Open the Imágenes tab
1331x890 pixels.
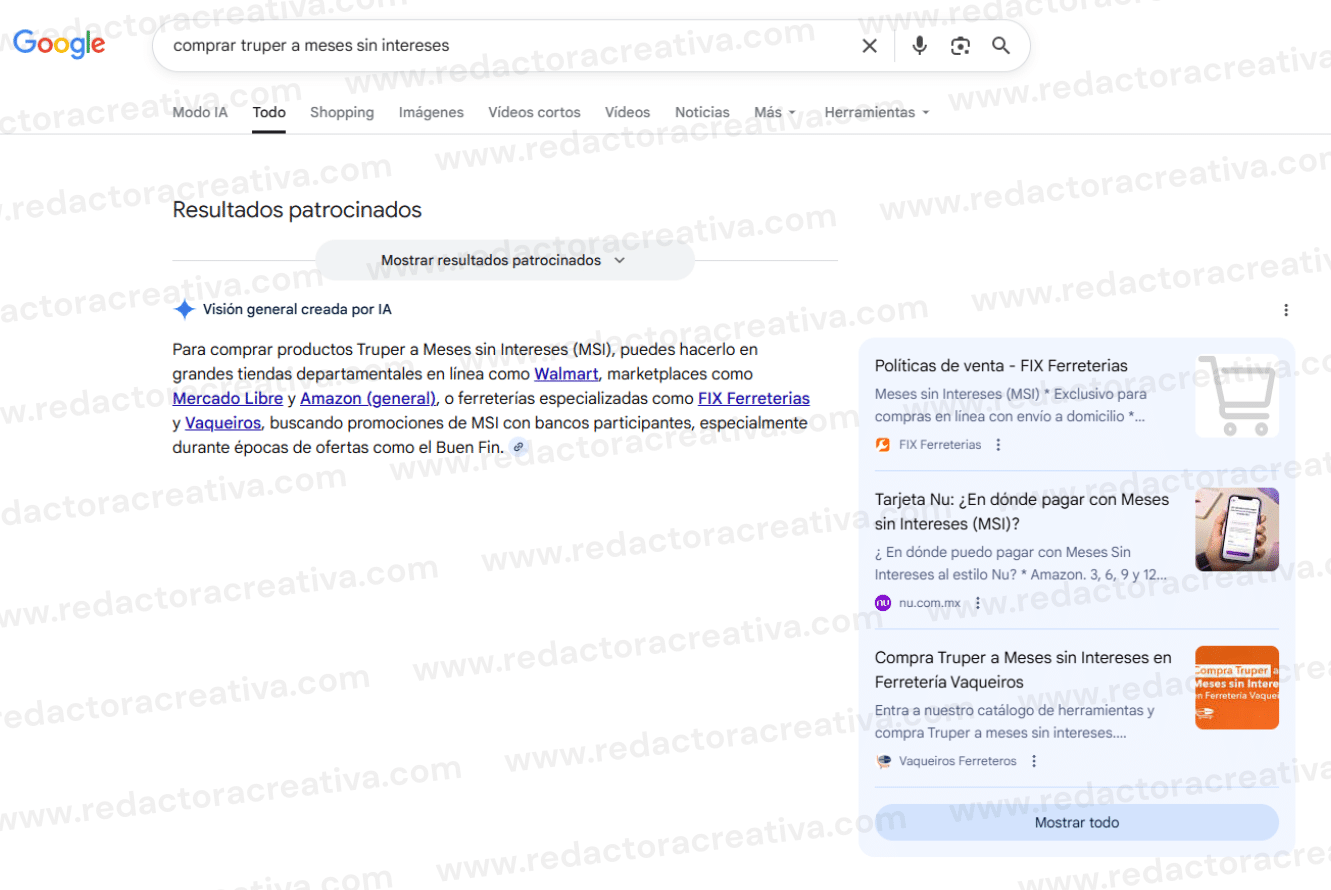click(x=431, y=112)
